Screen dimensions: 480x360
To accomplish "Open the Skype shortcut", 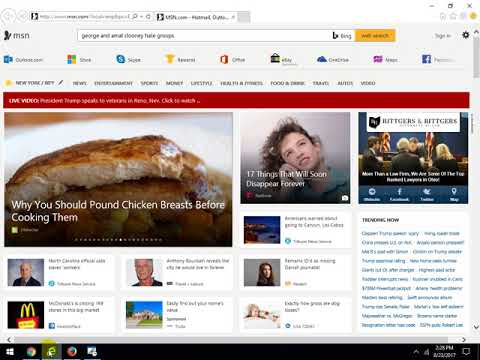I will point(128,60).
